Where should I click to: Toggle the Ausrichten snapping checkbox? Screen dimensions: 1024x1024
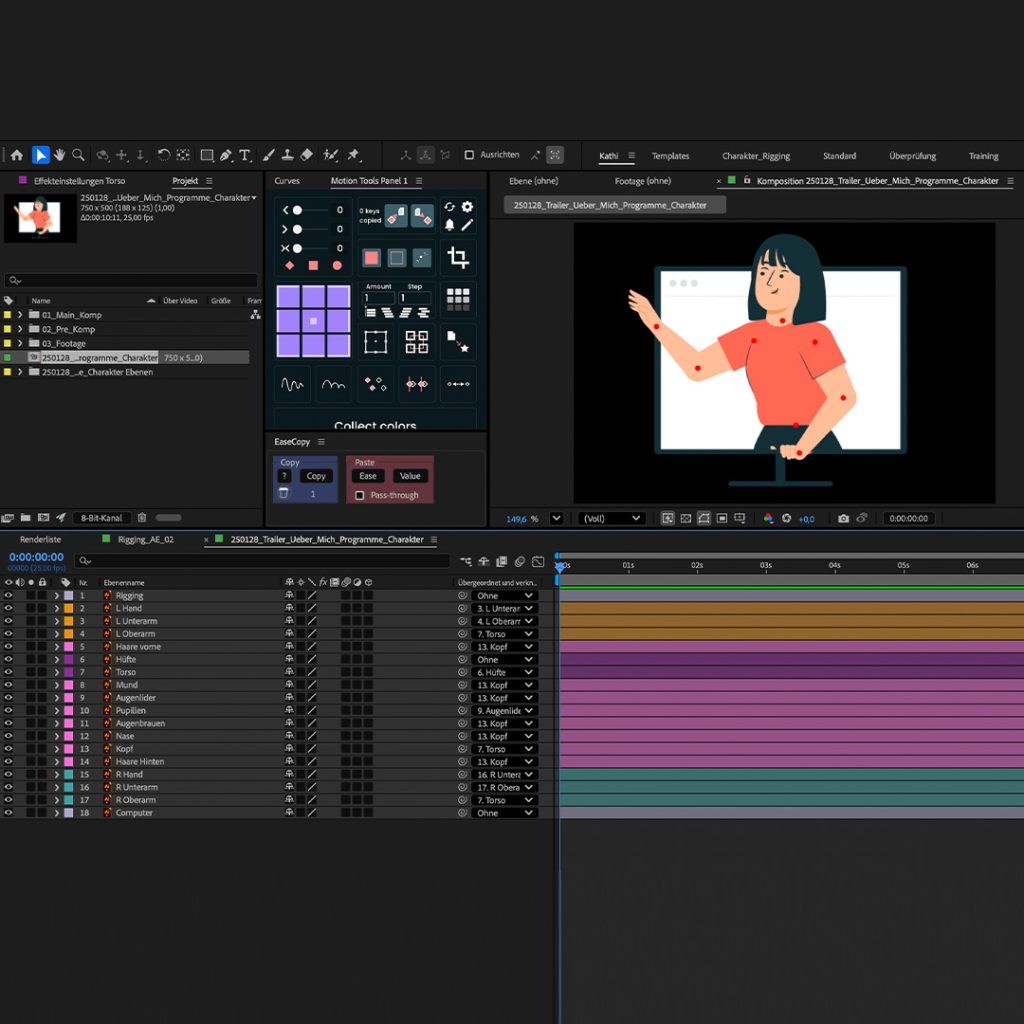pos(469,155)
